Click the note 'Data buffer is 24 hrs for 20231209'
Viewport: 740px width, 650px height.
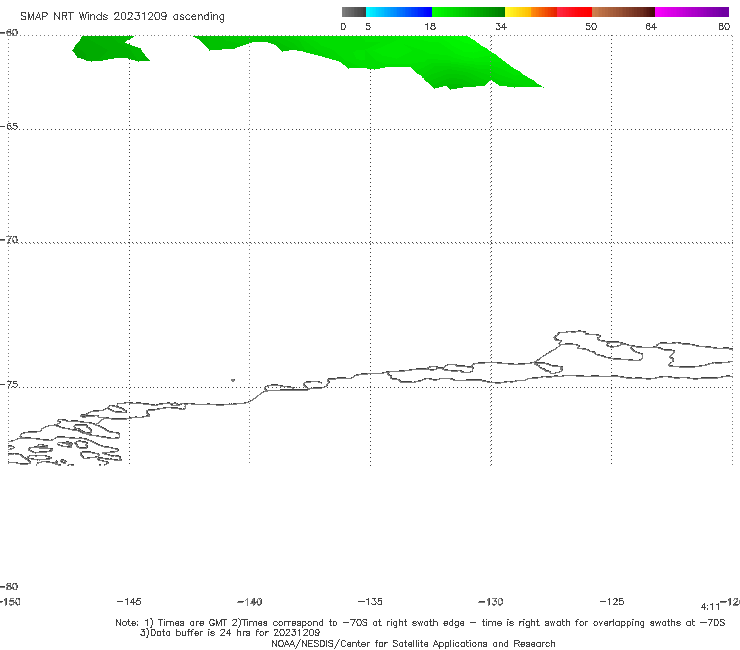pyautogui.click(x=230, y=633)
